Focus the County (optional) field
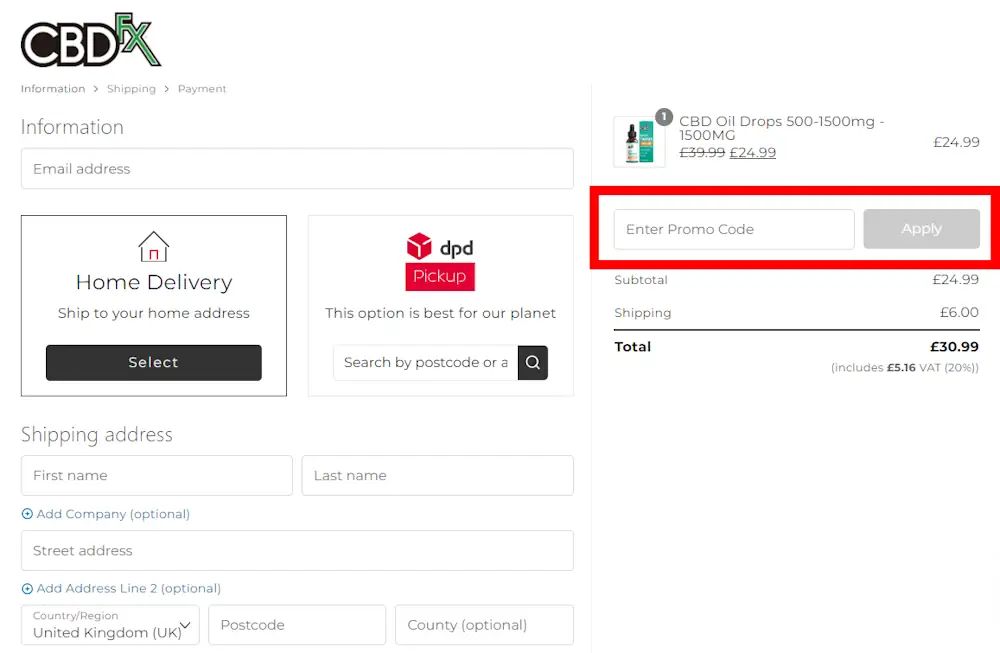 point(484,625)
